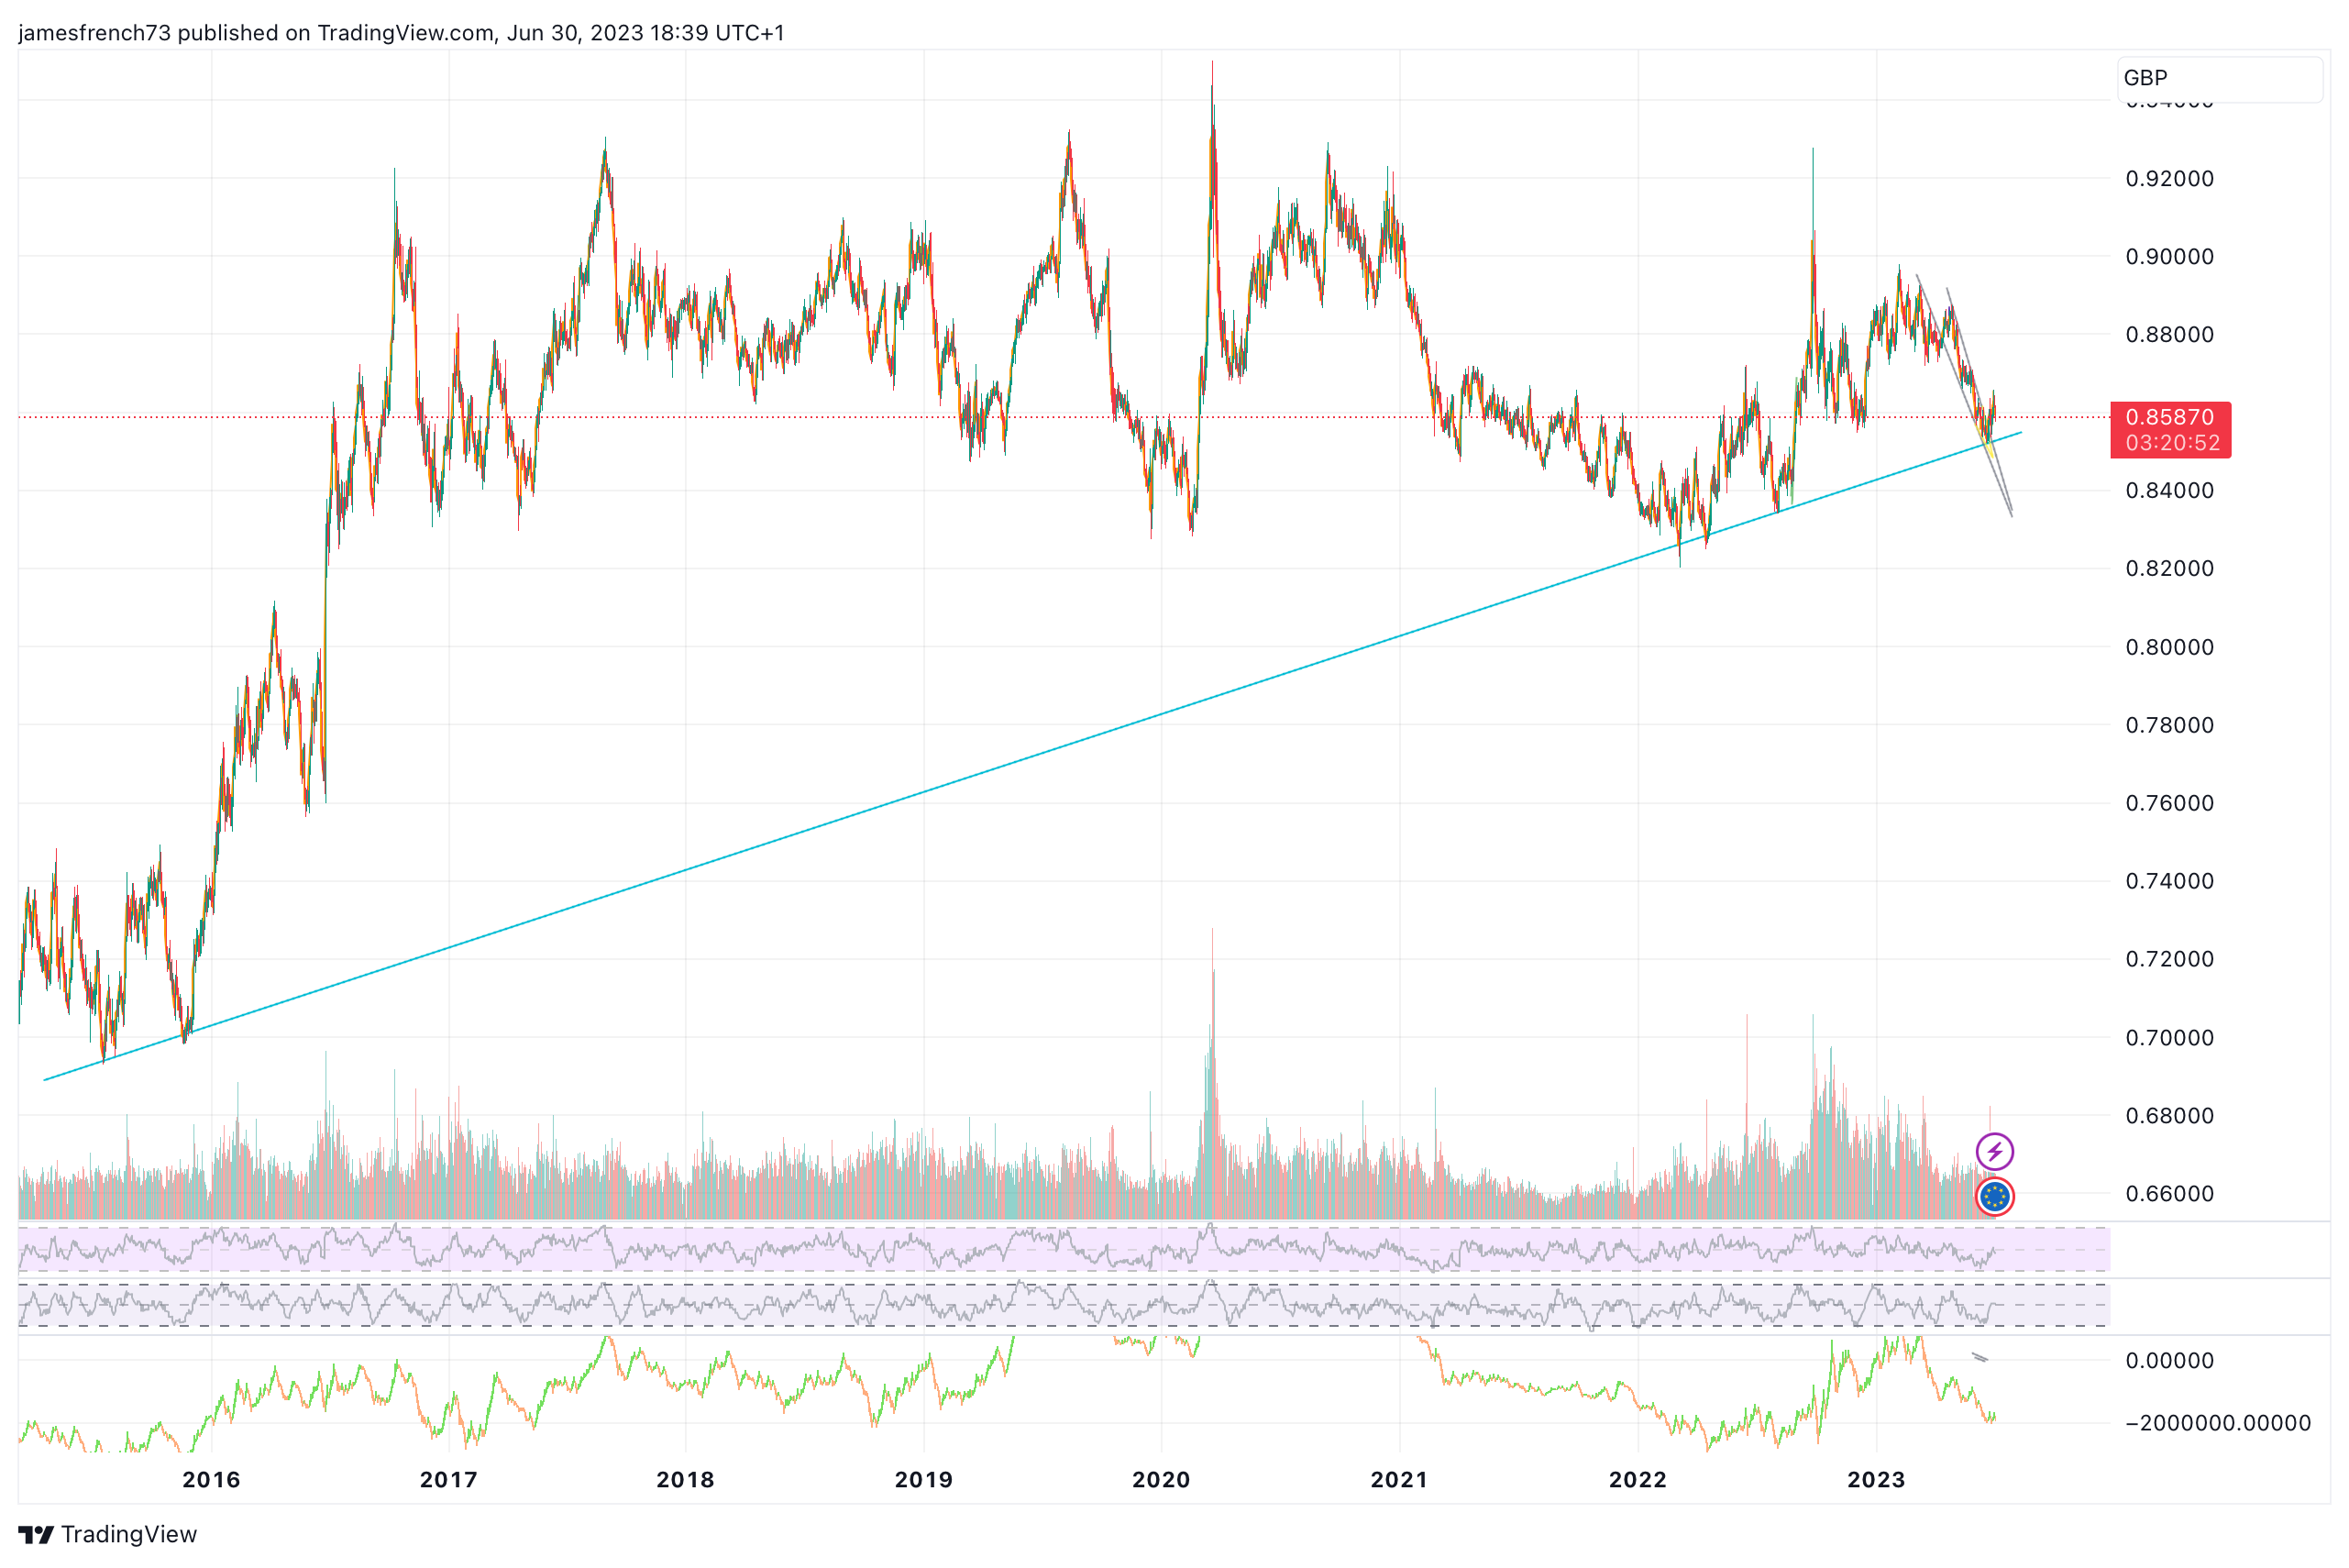2349x1568 pixels.
Task: Click the 0.78000 price axis label
Action: [x=2168, y=724]
